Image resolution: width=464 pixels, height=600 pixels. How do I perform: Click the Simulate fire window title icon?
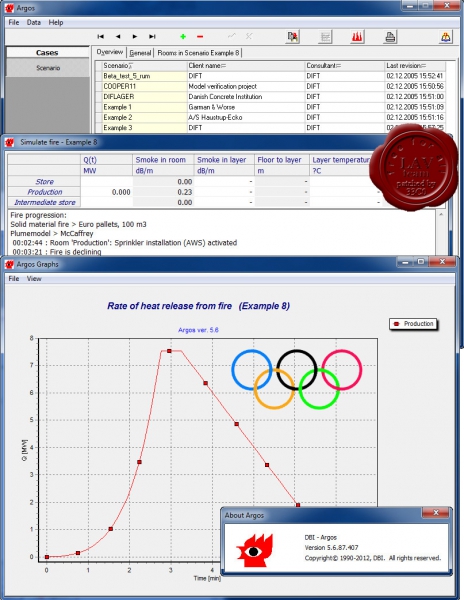tap(9, 142)
